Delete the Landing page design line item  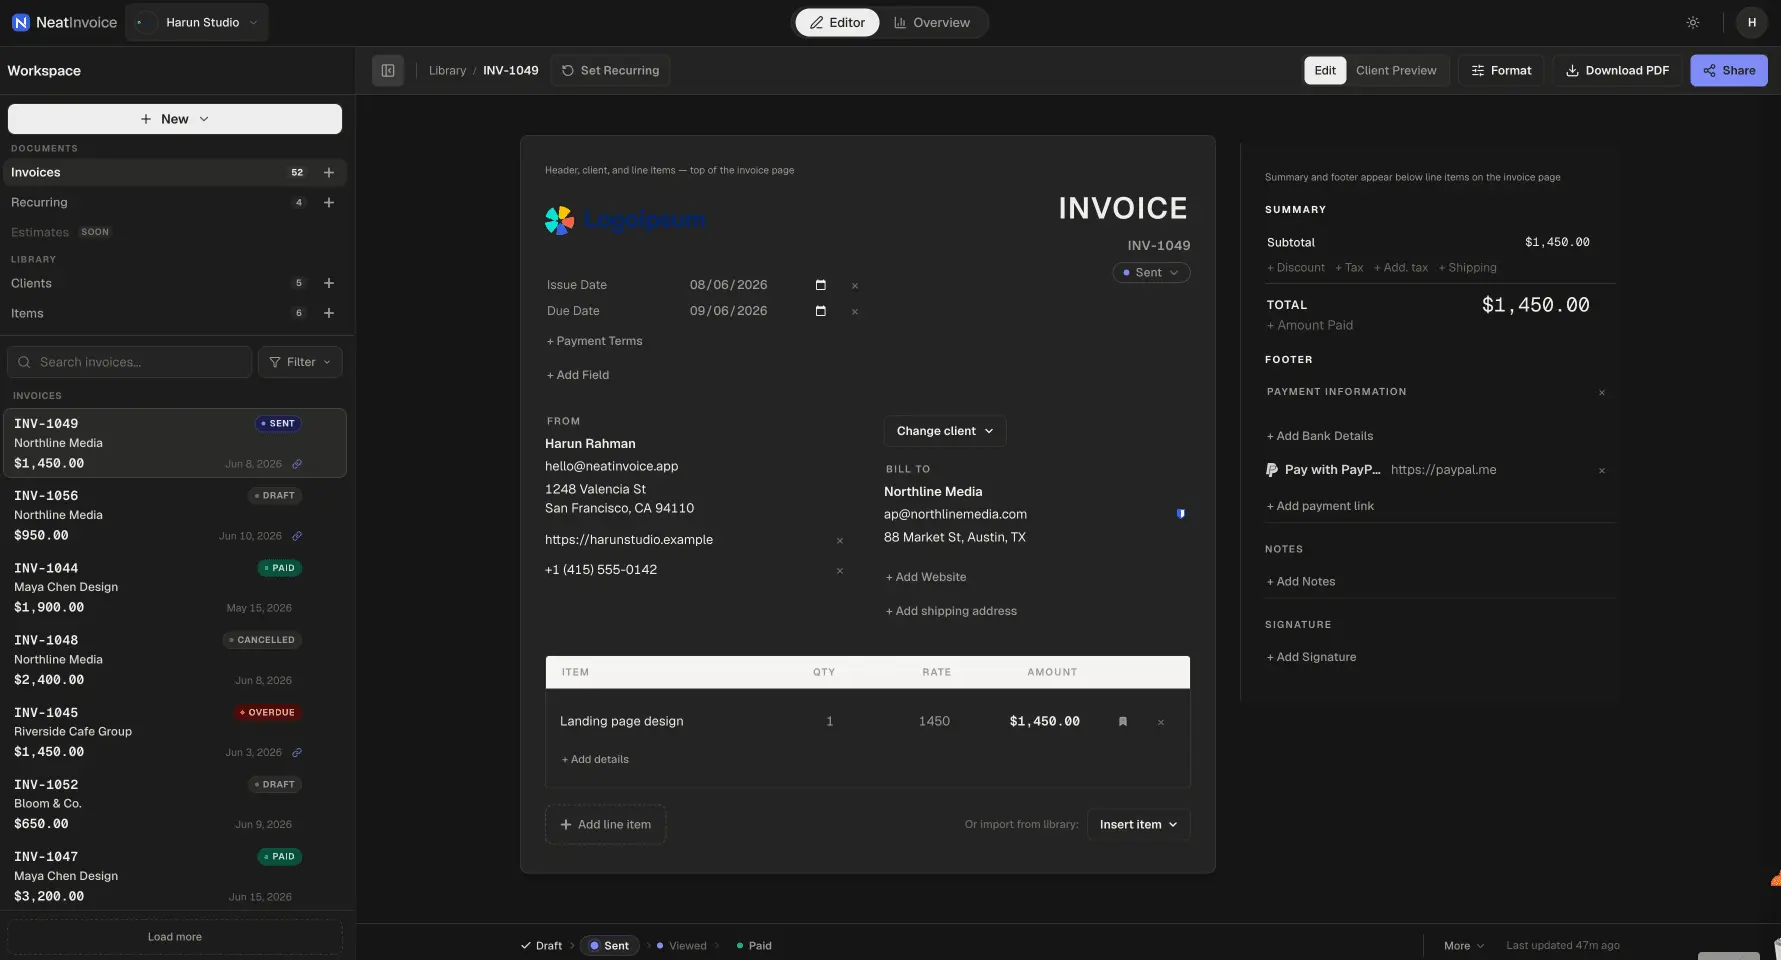click(x=1161, y=722)
